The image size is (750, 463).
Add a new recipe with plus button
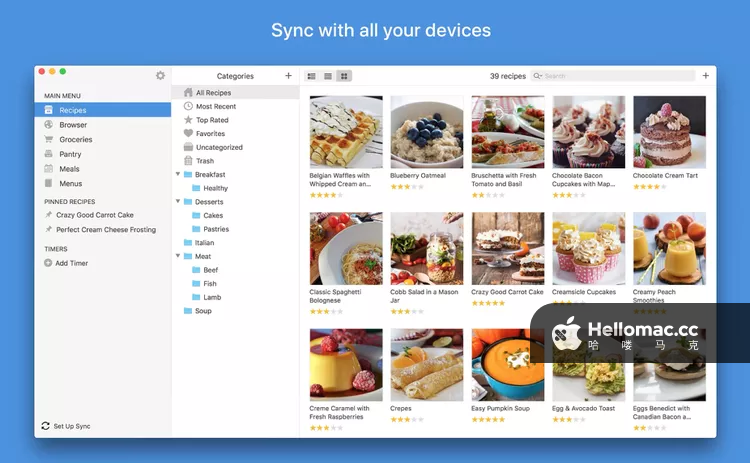tap(705, 76)
